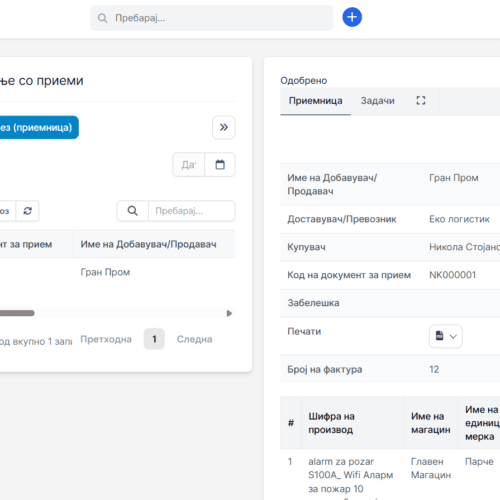Click the refresh table icon
The image size is (500, 500).
(x=28, y=211)
